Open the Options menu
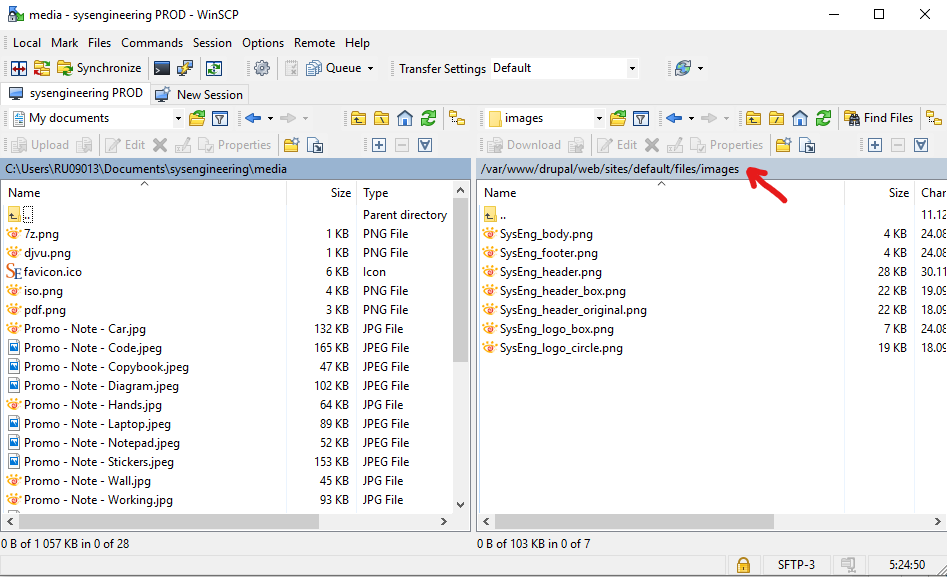Image resolution: width=947 pixels, height=577 pixels. [x=263, y=43]
